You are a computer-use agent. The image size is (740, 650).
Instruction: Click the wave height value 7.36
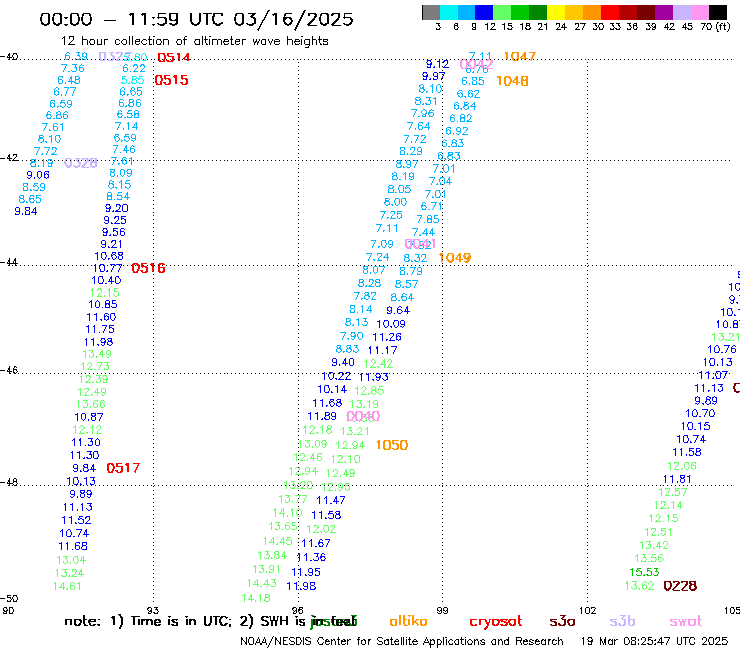pos(73,68)
